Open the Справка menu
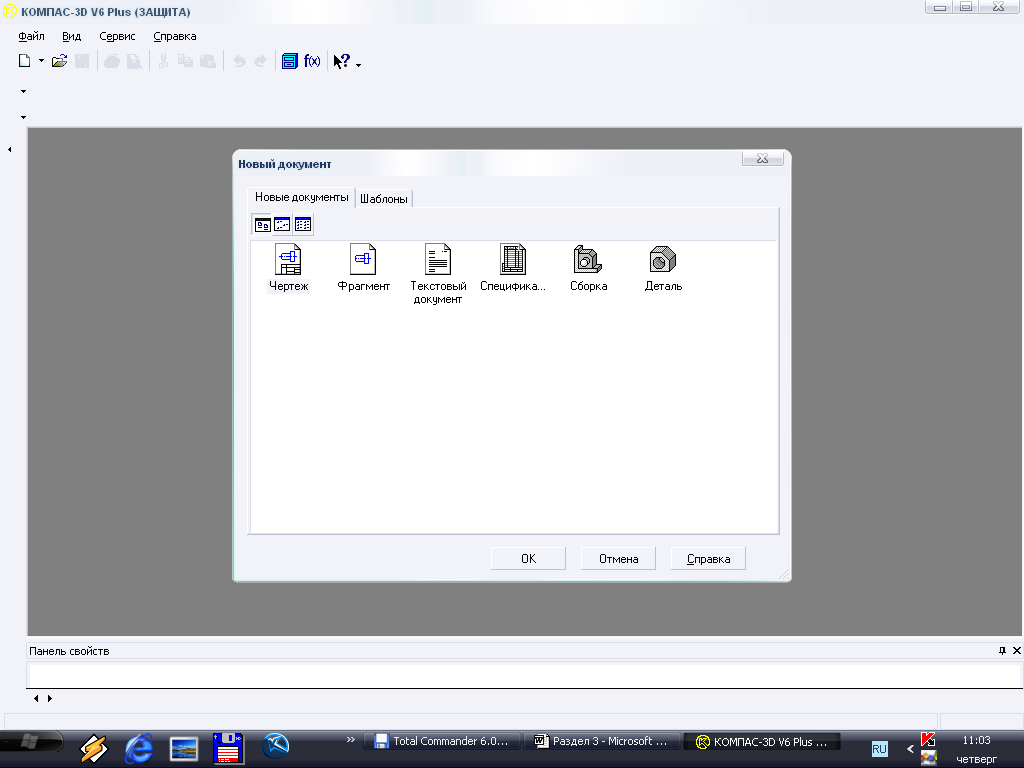Viewport: 1024px width, 768px height. tap(174, 37)
